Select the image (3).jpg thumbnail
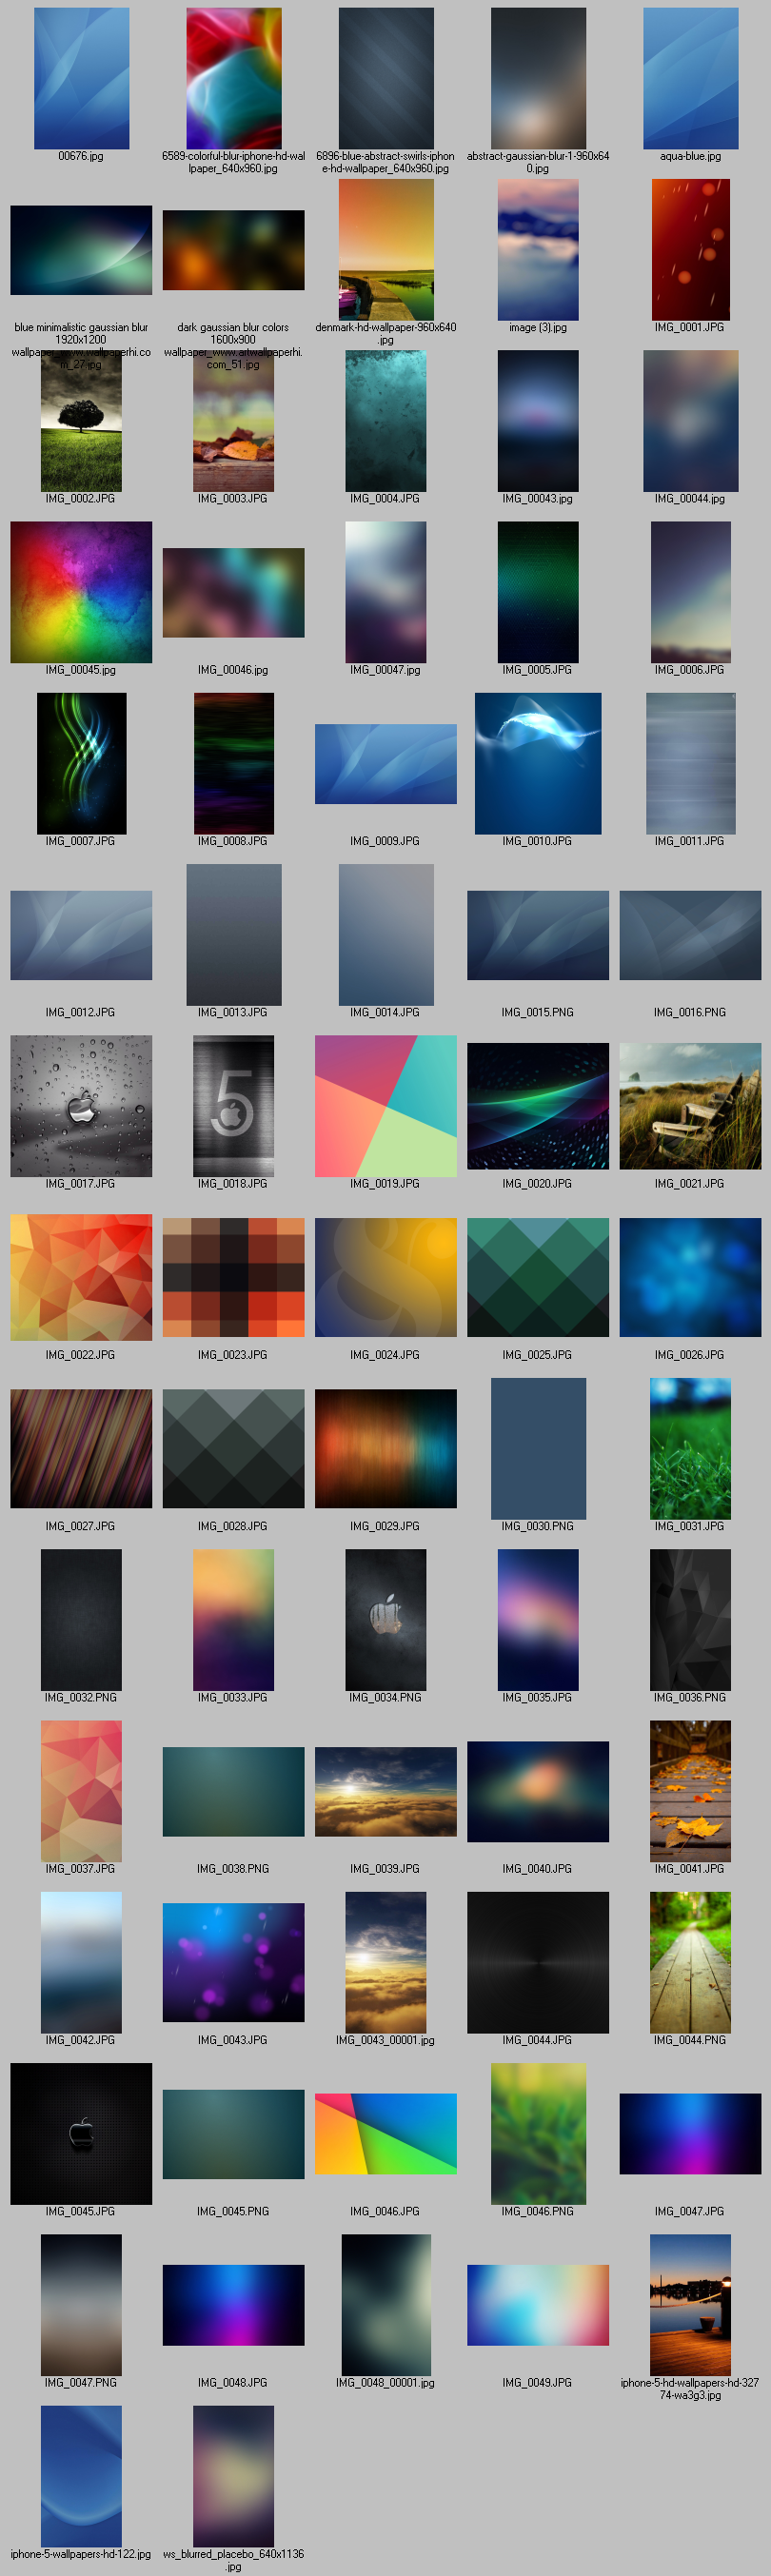The image size is (771, 2576). (x=538, y=250)
